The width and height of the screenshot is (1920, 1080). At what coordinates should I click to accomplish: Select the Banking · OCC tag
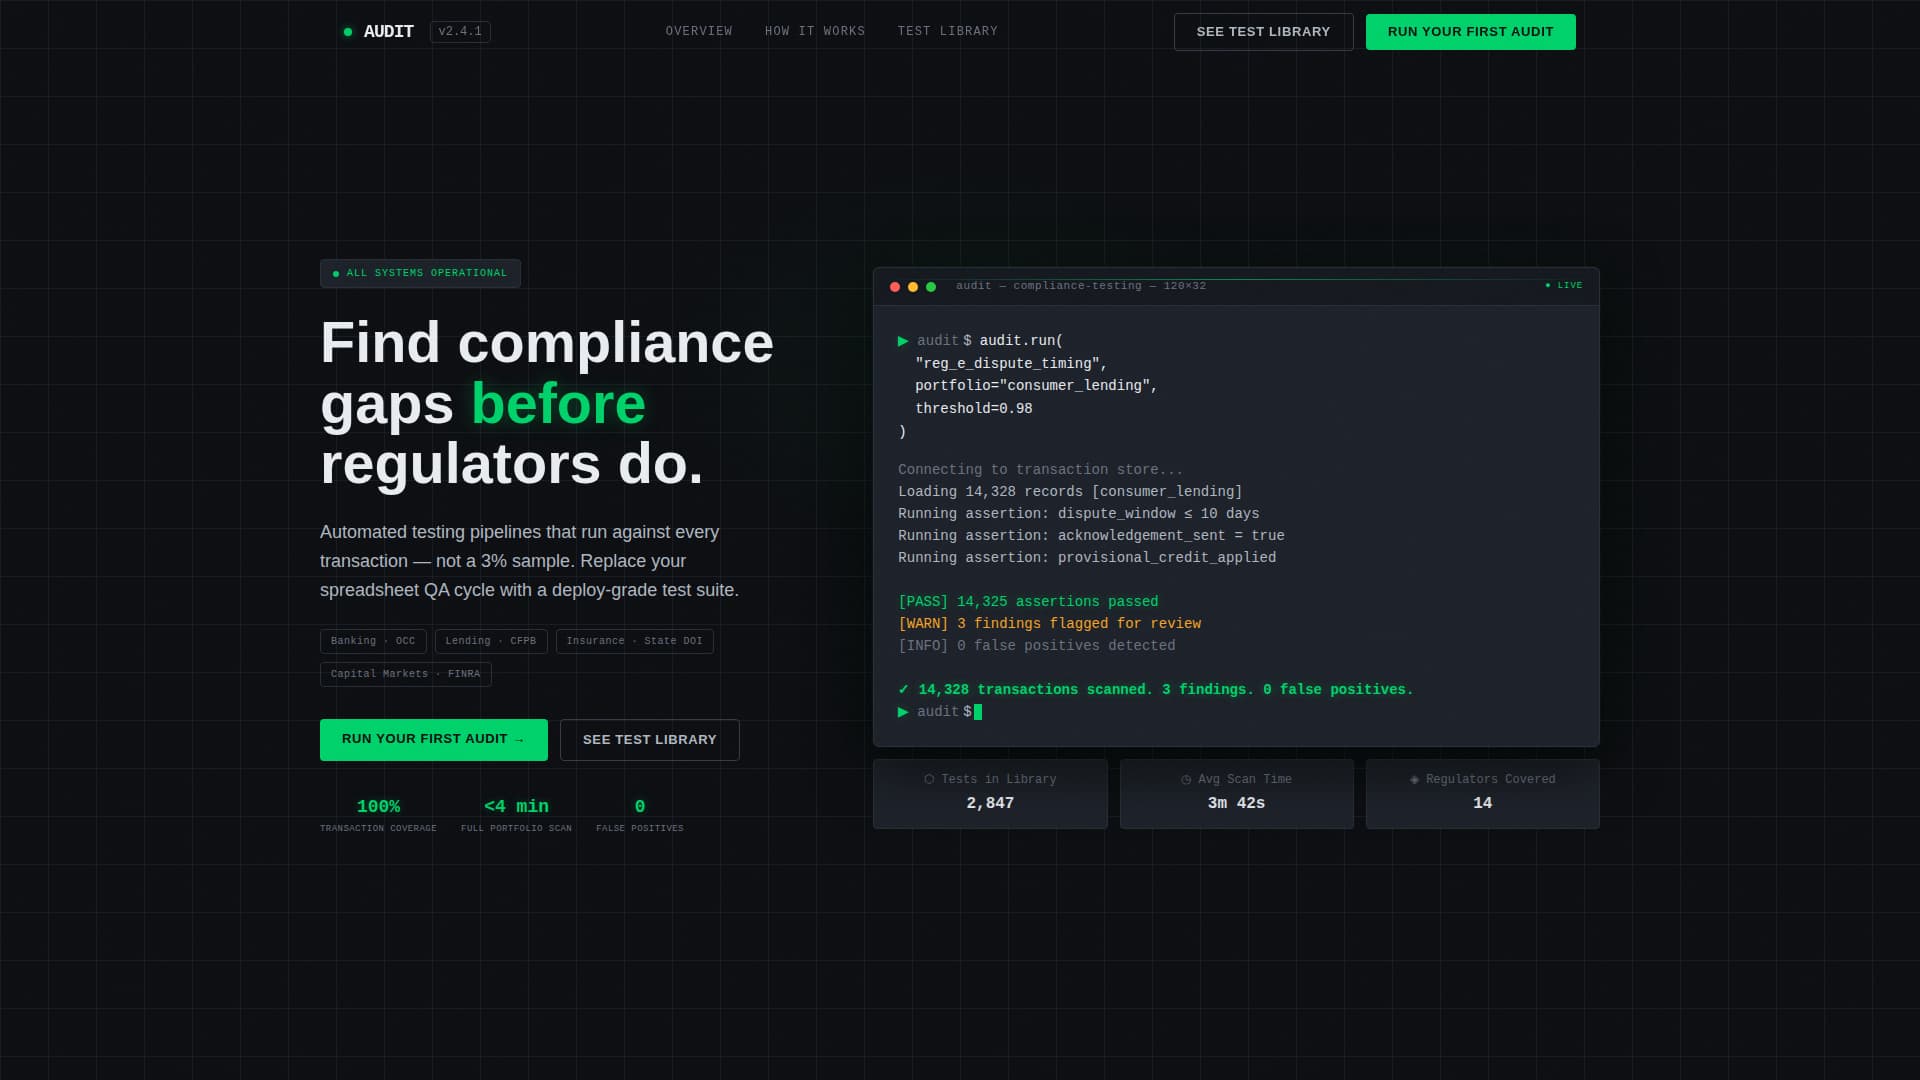(373, 641)
